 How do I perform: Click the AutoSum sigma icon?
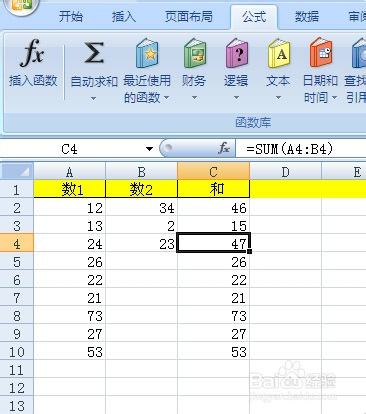pos(94,53)
